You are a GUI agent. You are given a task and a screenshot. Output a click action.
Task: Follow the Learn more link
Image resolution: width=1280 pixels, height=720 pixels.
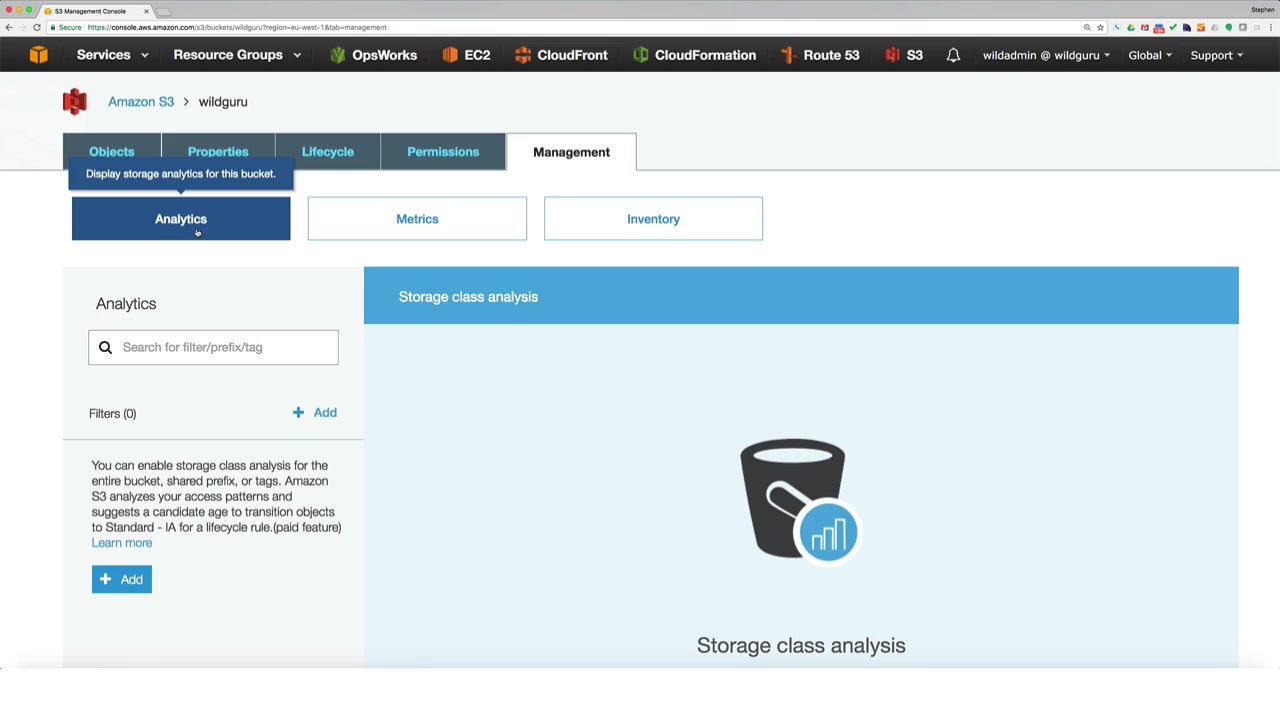pyautogui.click(x=122, y=543)
